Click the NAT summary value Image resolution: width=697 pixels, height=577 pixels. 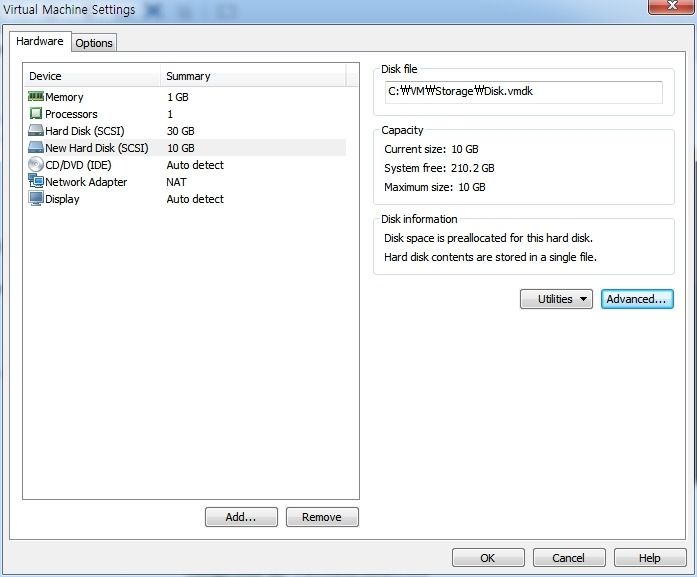tap(176, 182)
